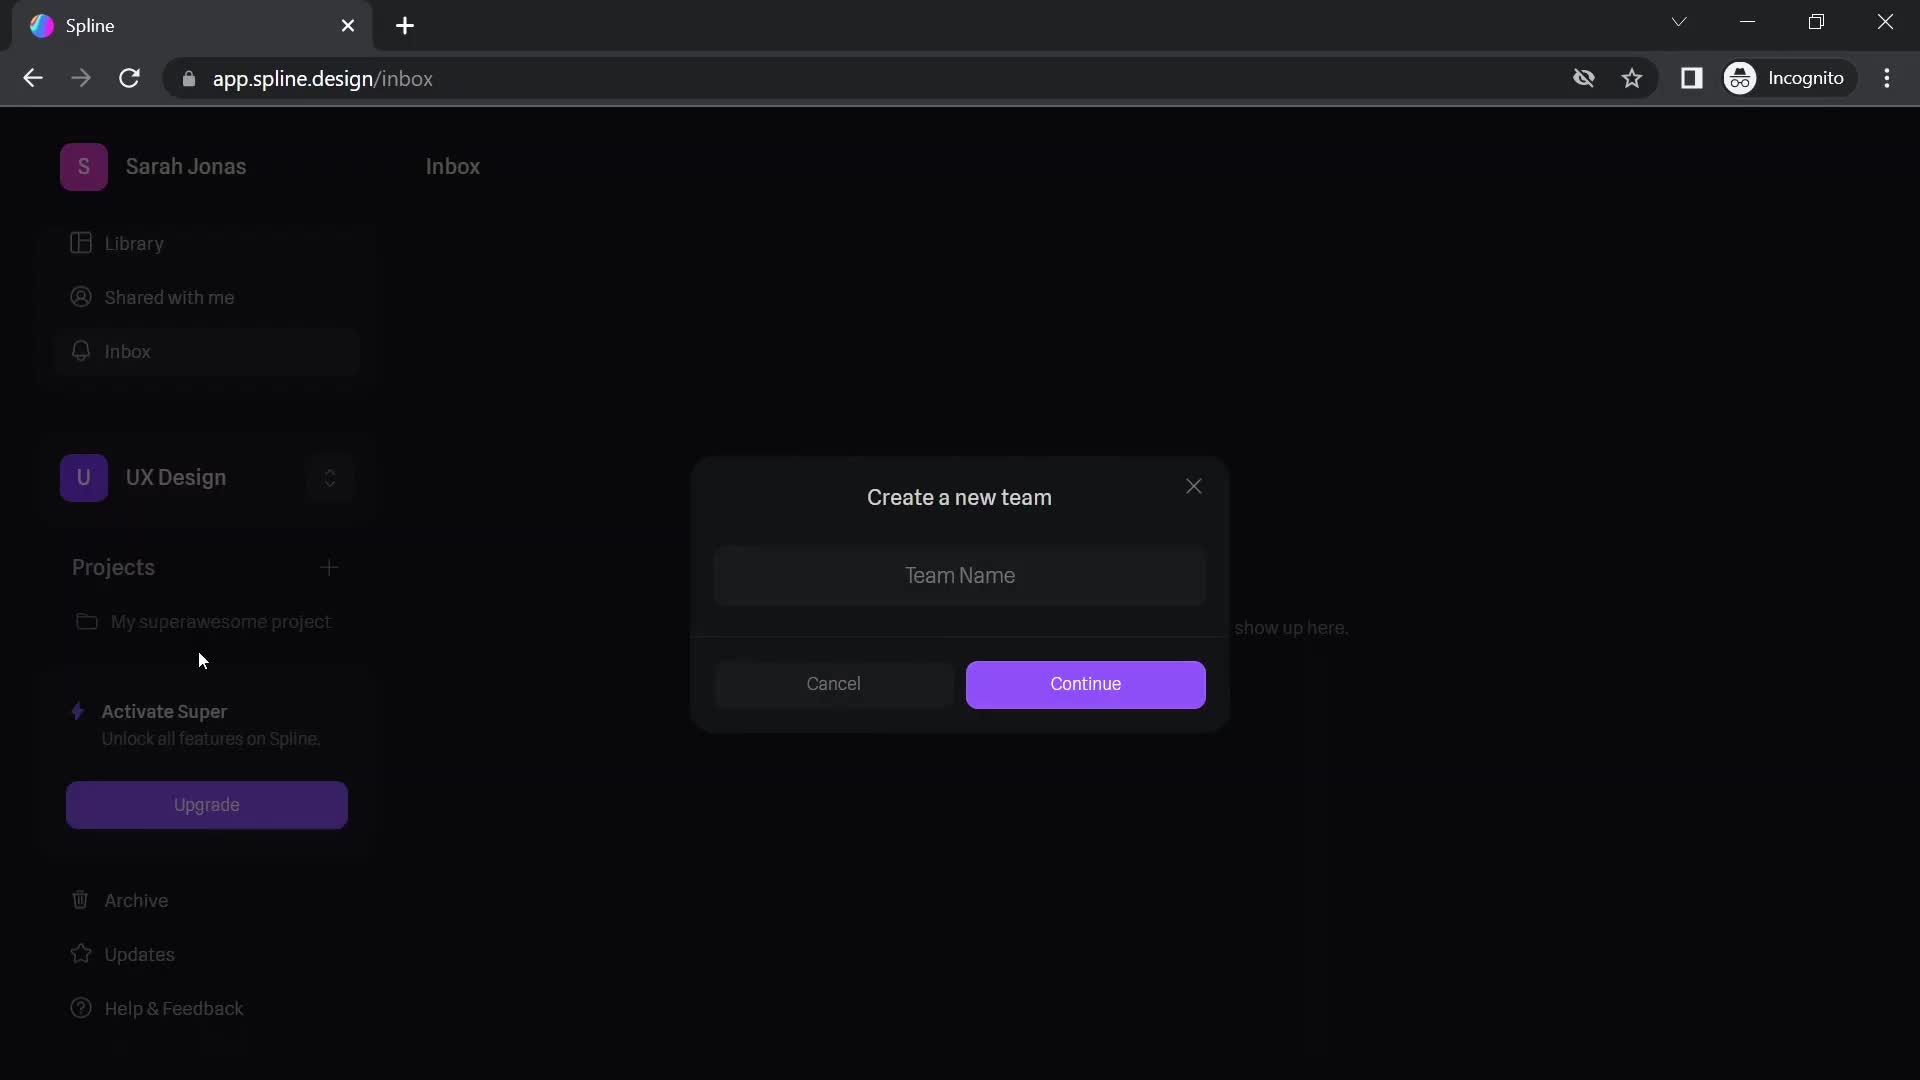Open the browser incognito profile menu

1787,78
